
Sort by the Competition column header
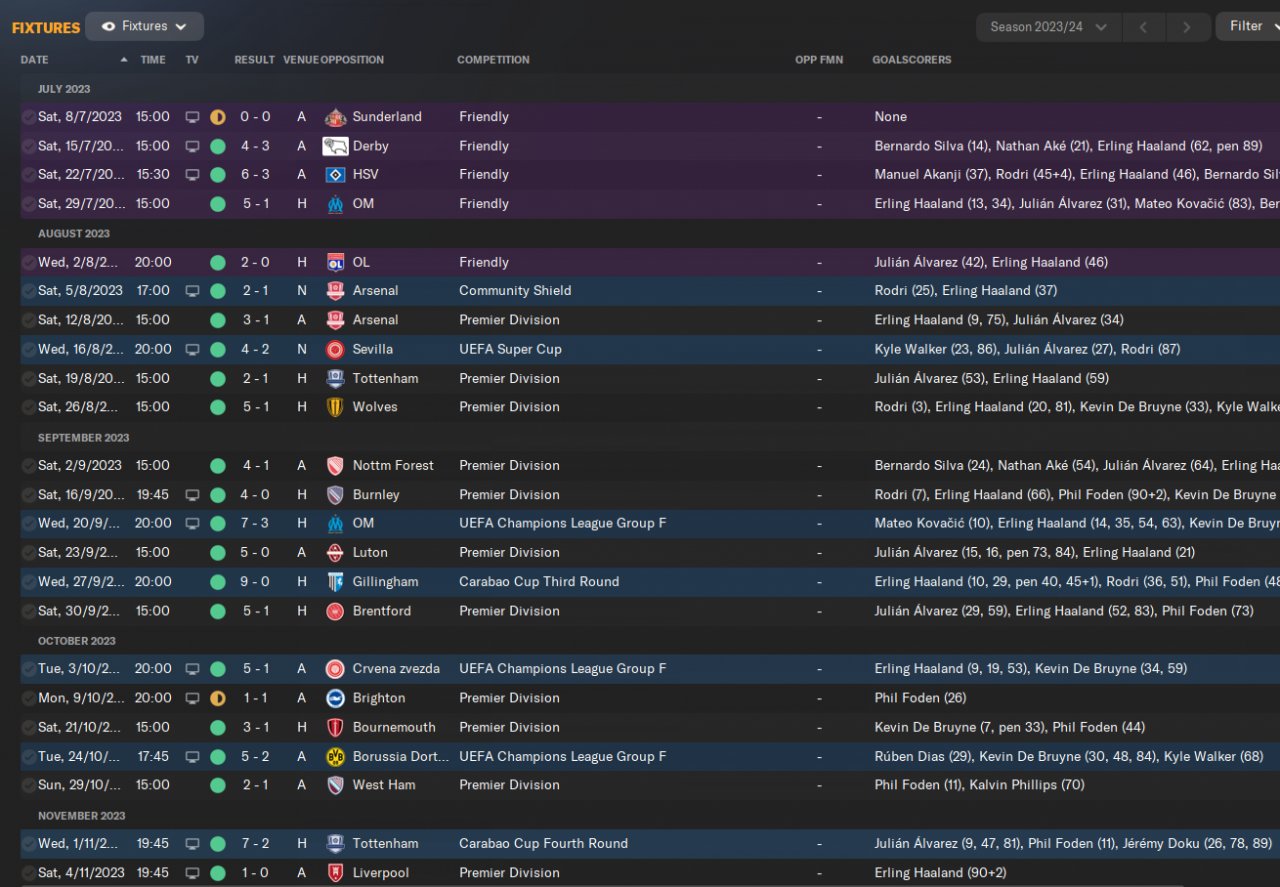pyautogui.click(x=493, y=60)
